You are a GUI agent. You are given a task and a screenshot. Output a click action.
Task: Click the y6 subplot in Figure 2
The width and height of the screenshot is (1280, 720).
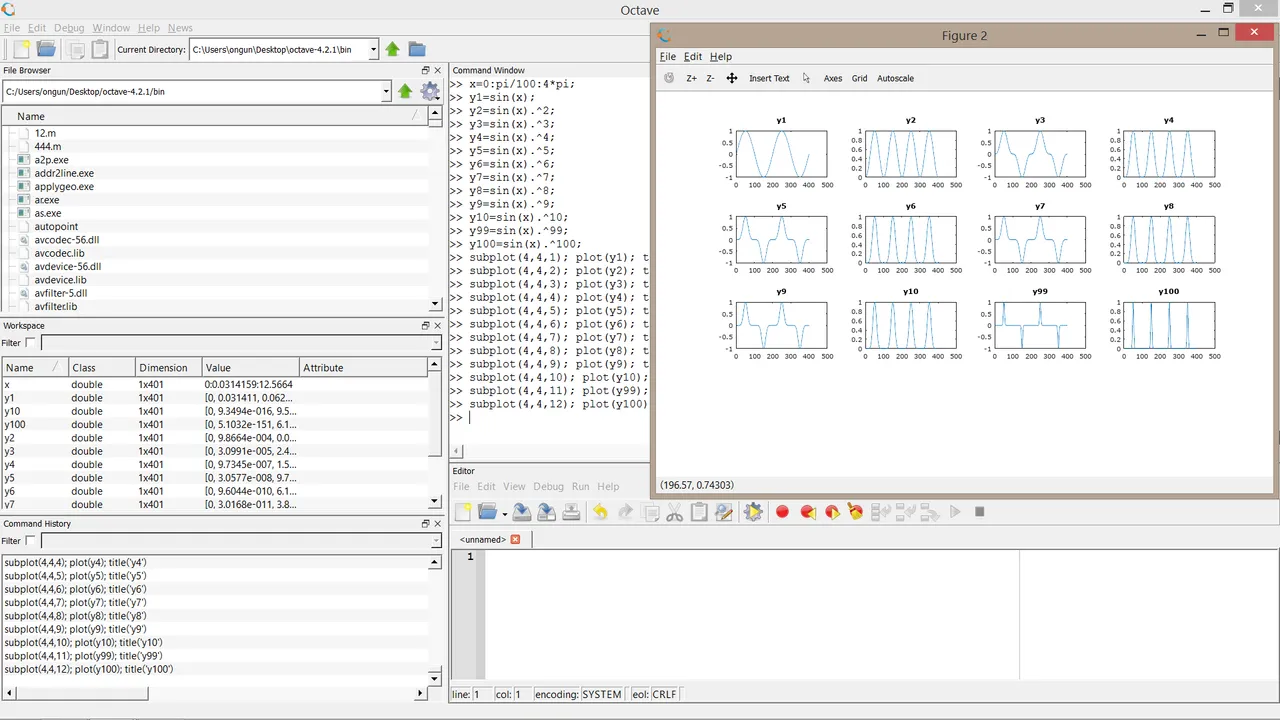click(910, 240)
